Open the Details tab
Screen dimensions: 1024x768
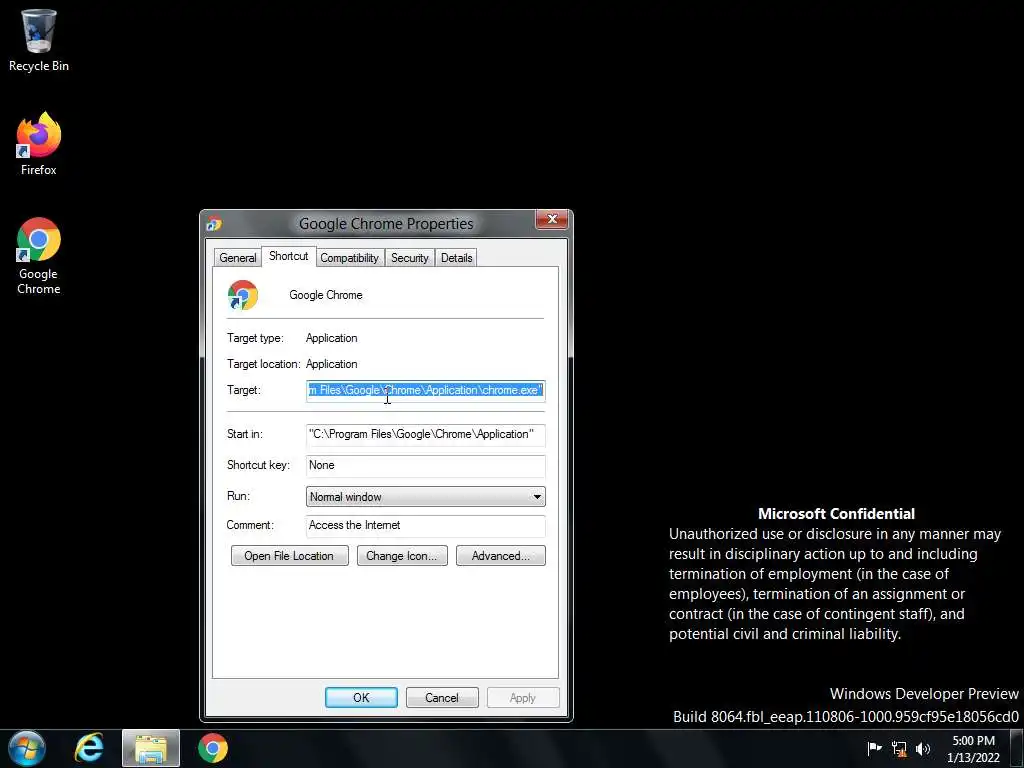pyautogui.click(x=456, y=258)
